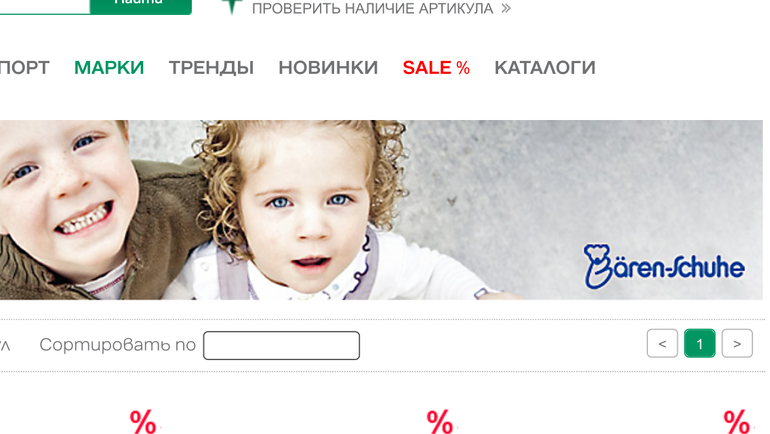Go to next page with > arrow
This screenshot has width=770, height=434.
(737, 343)
